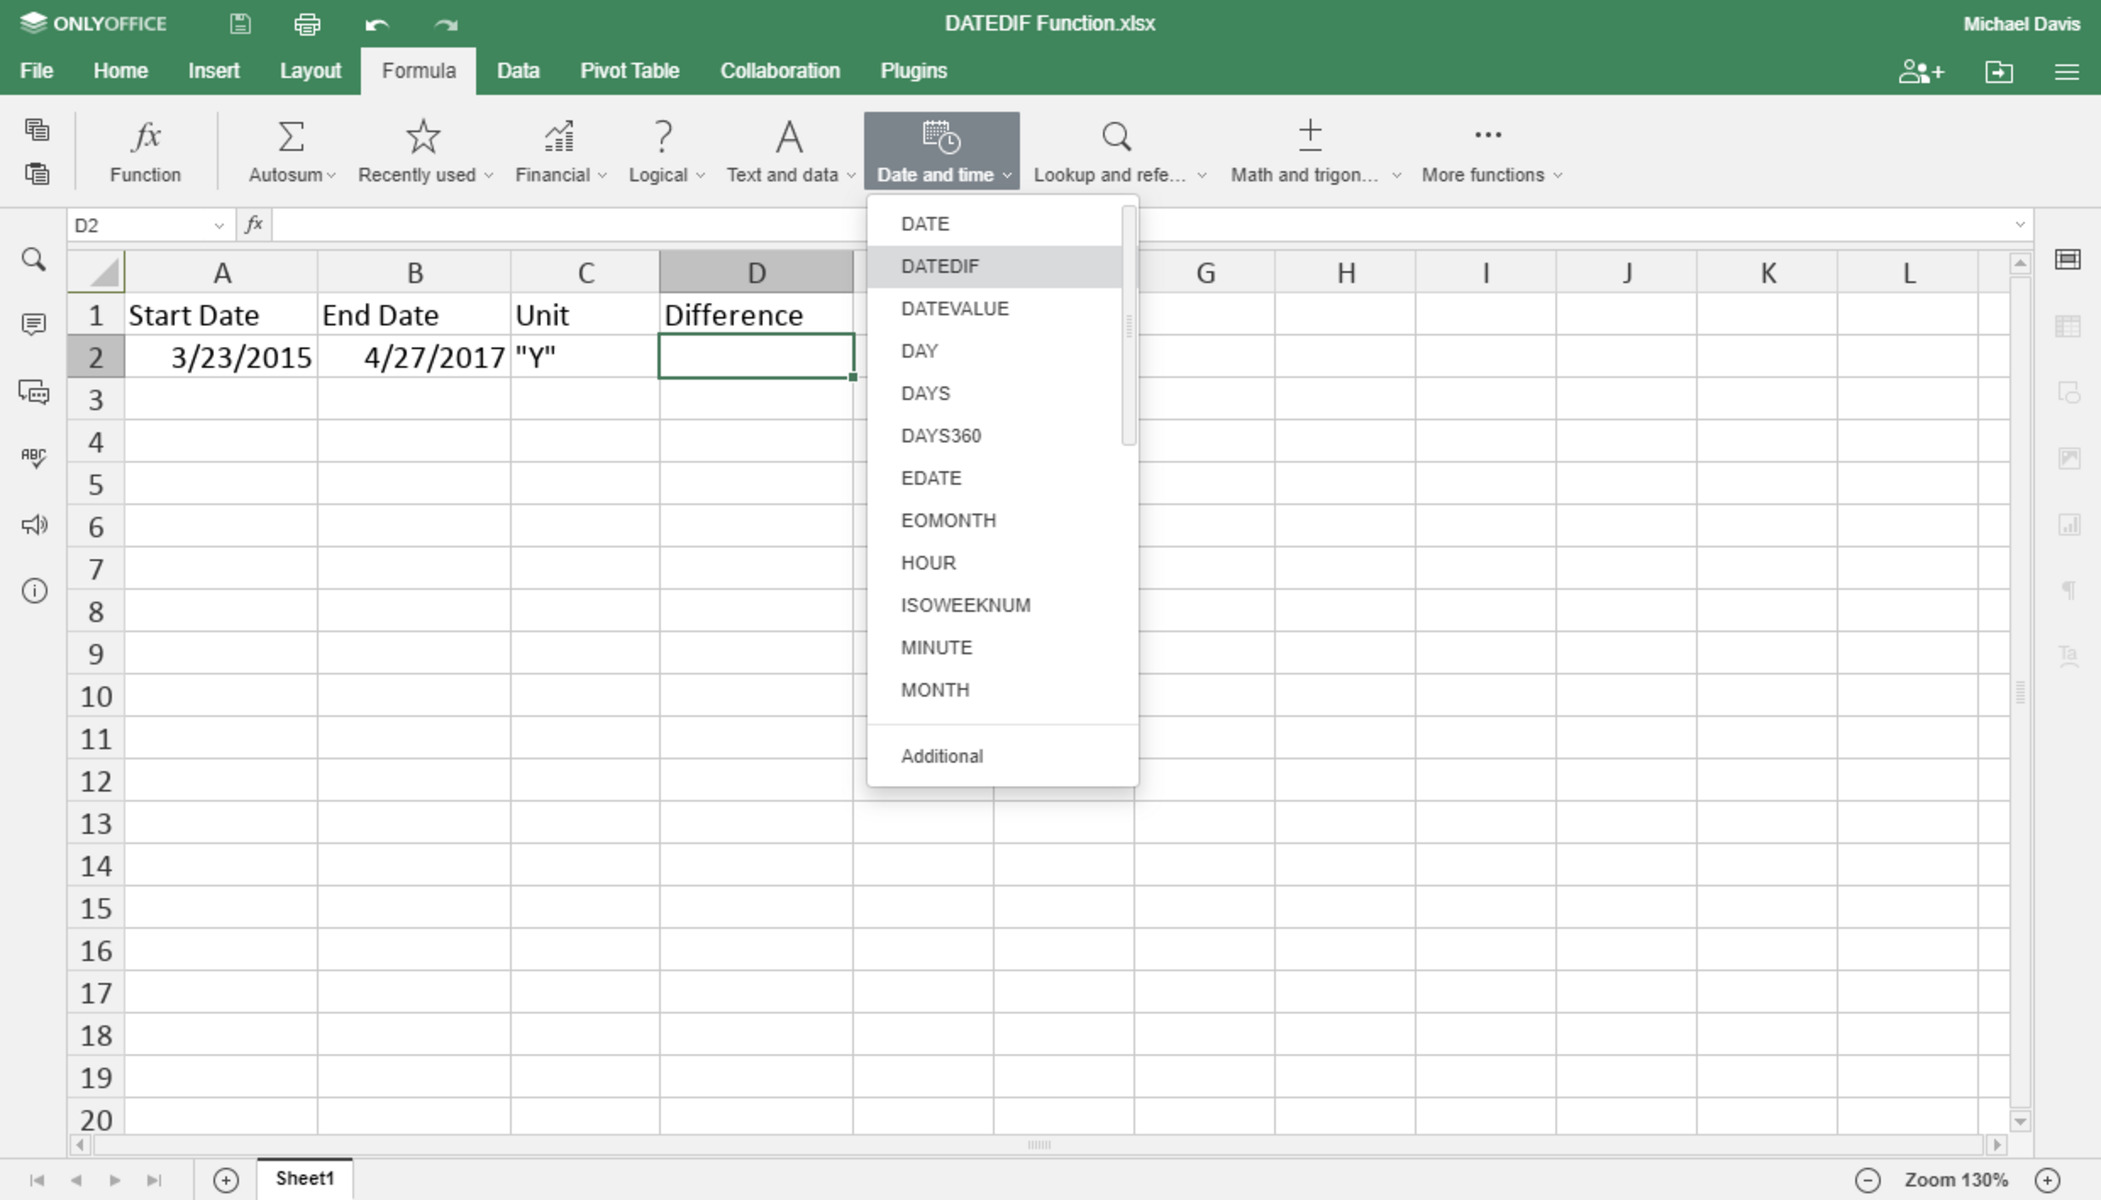Open the Chat panel
This screenshot has height=1200, width=2101.
point(34,392)
